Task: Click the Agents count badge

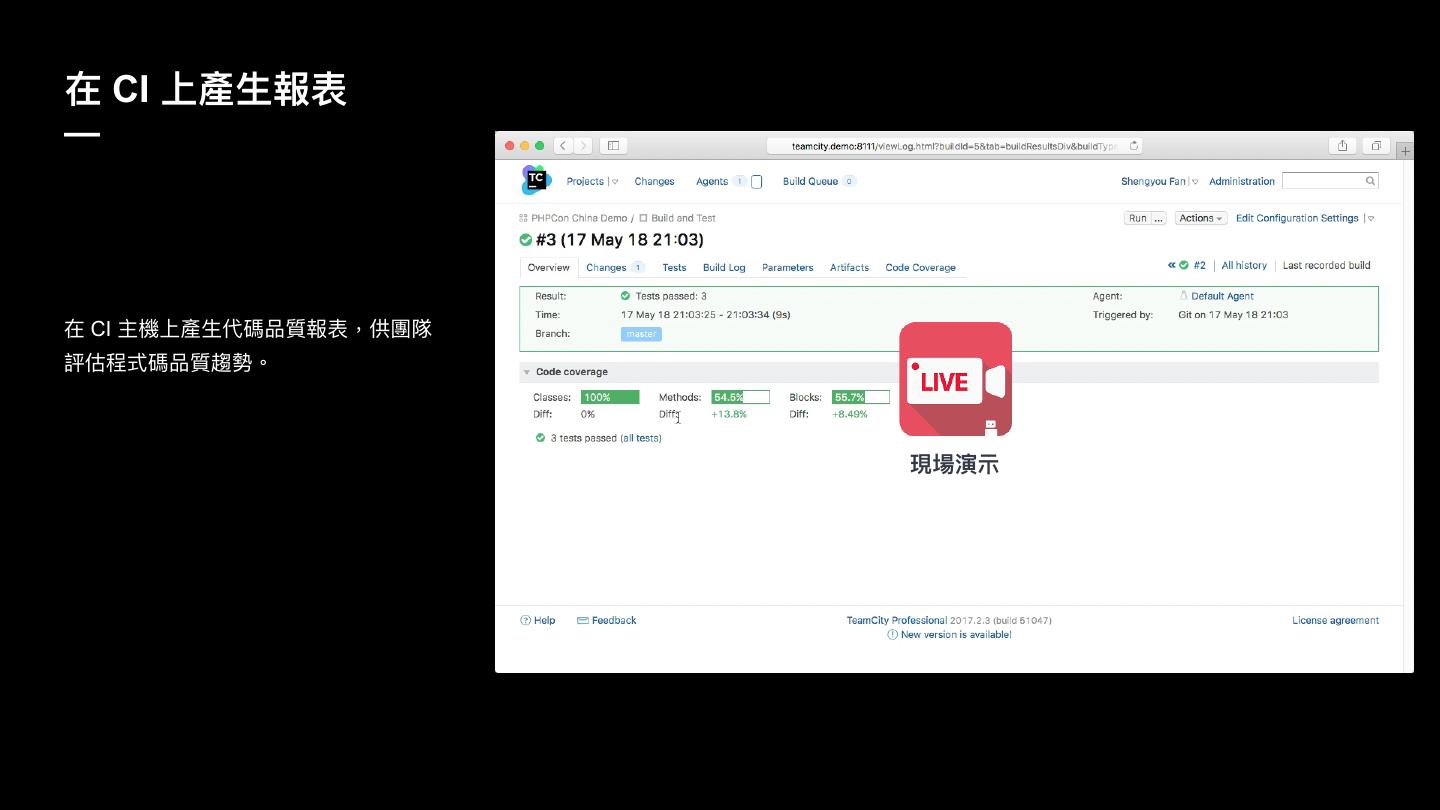Action: pos(739,182)
